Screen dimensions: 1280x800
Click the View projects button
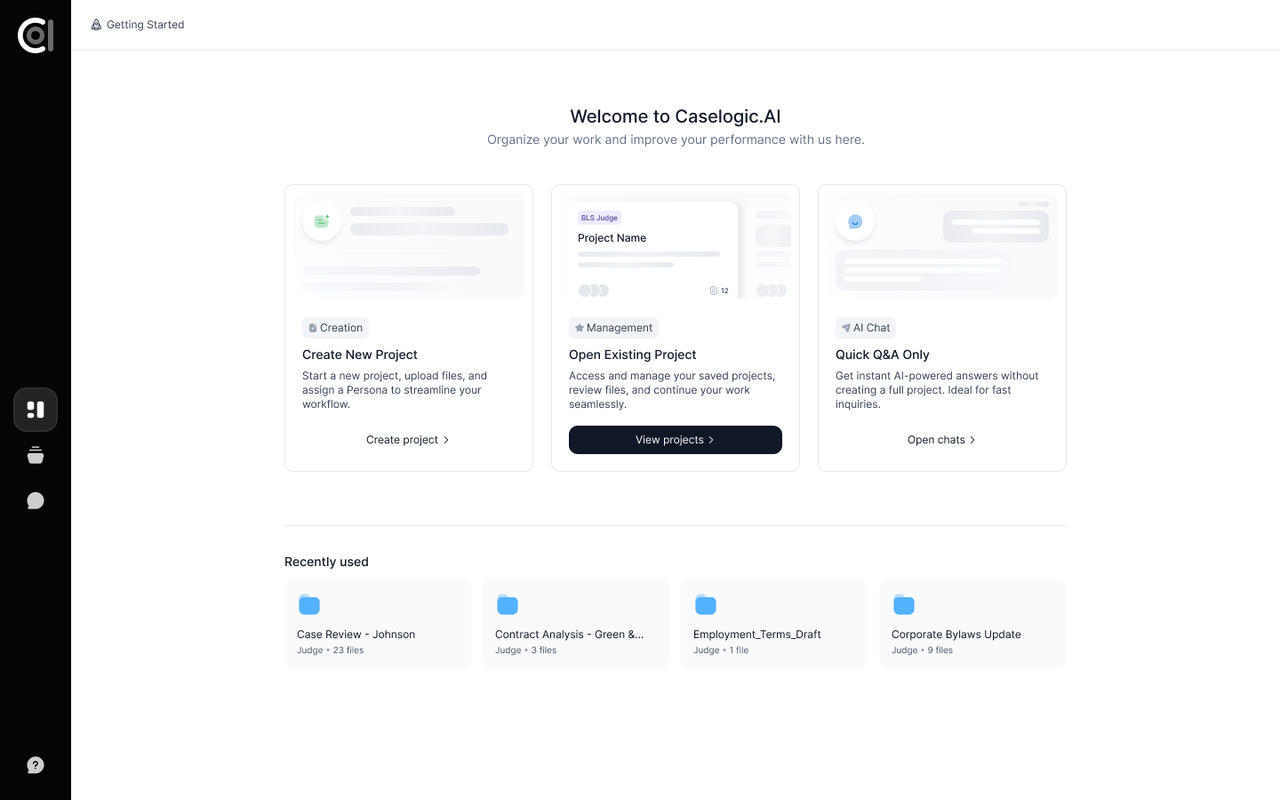[675, 440]
